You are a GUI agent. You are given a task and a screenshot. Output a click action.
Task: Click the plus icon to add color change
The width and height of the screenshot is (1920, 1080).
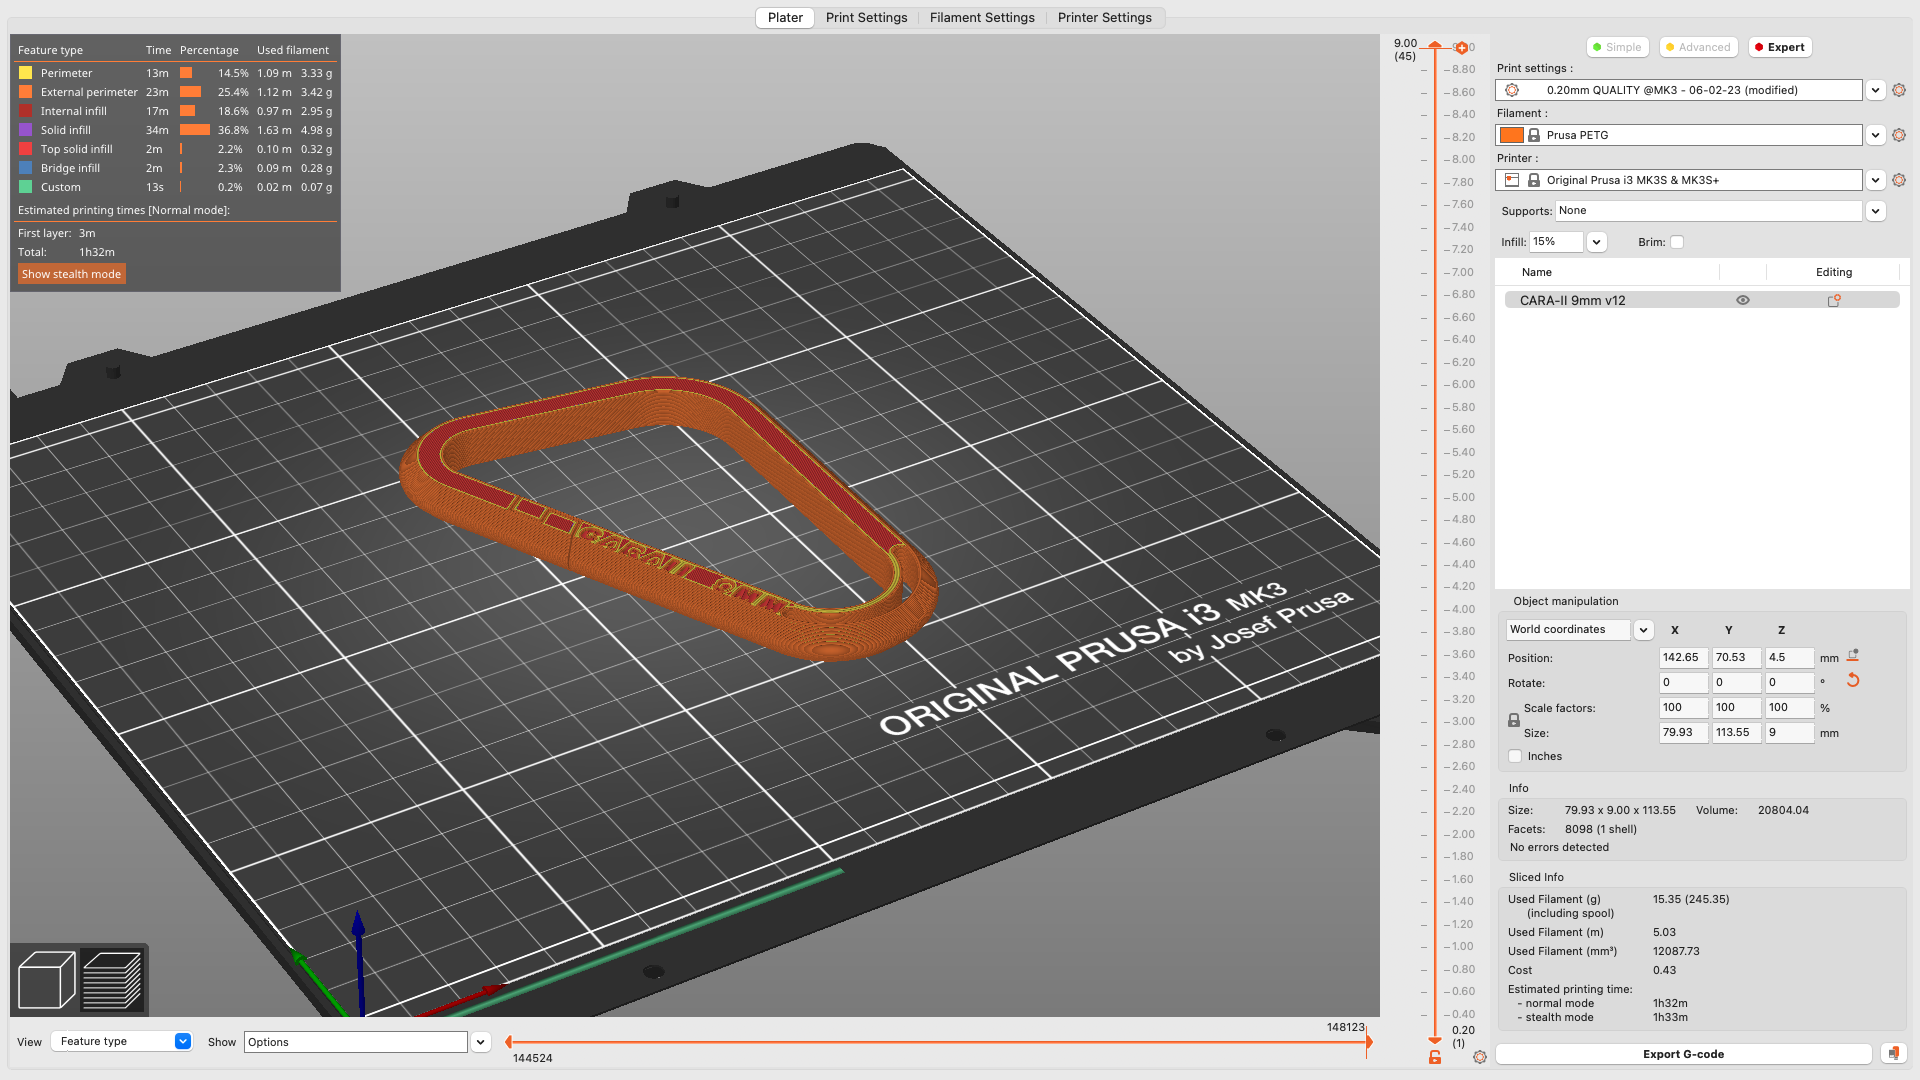point(1462,48)
